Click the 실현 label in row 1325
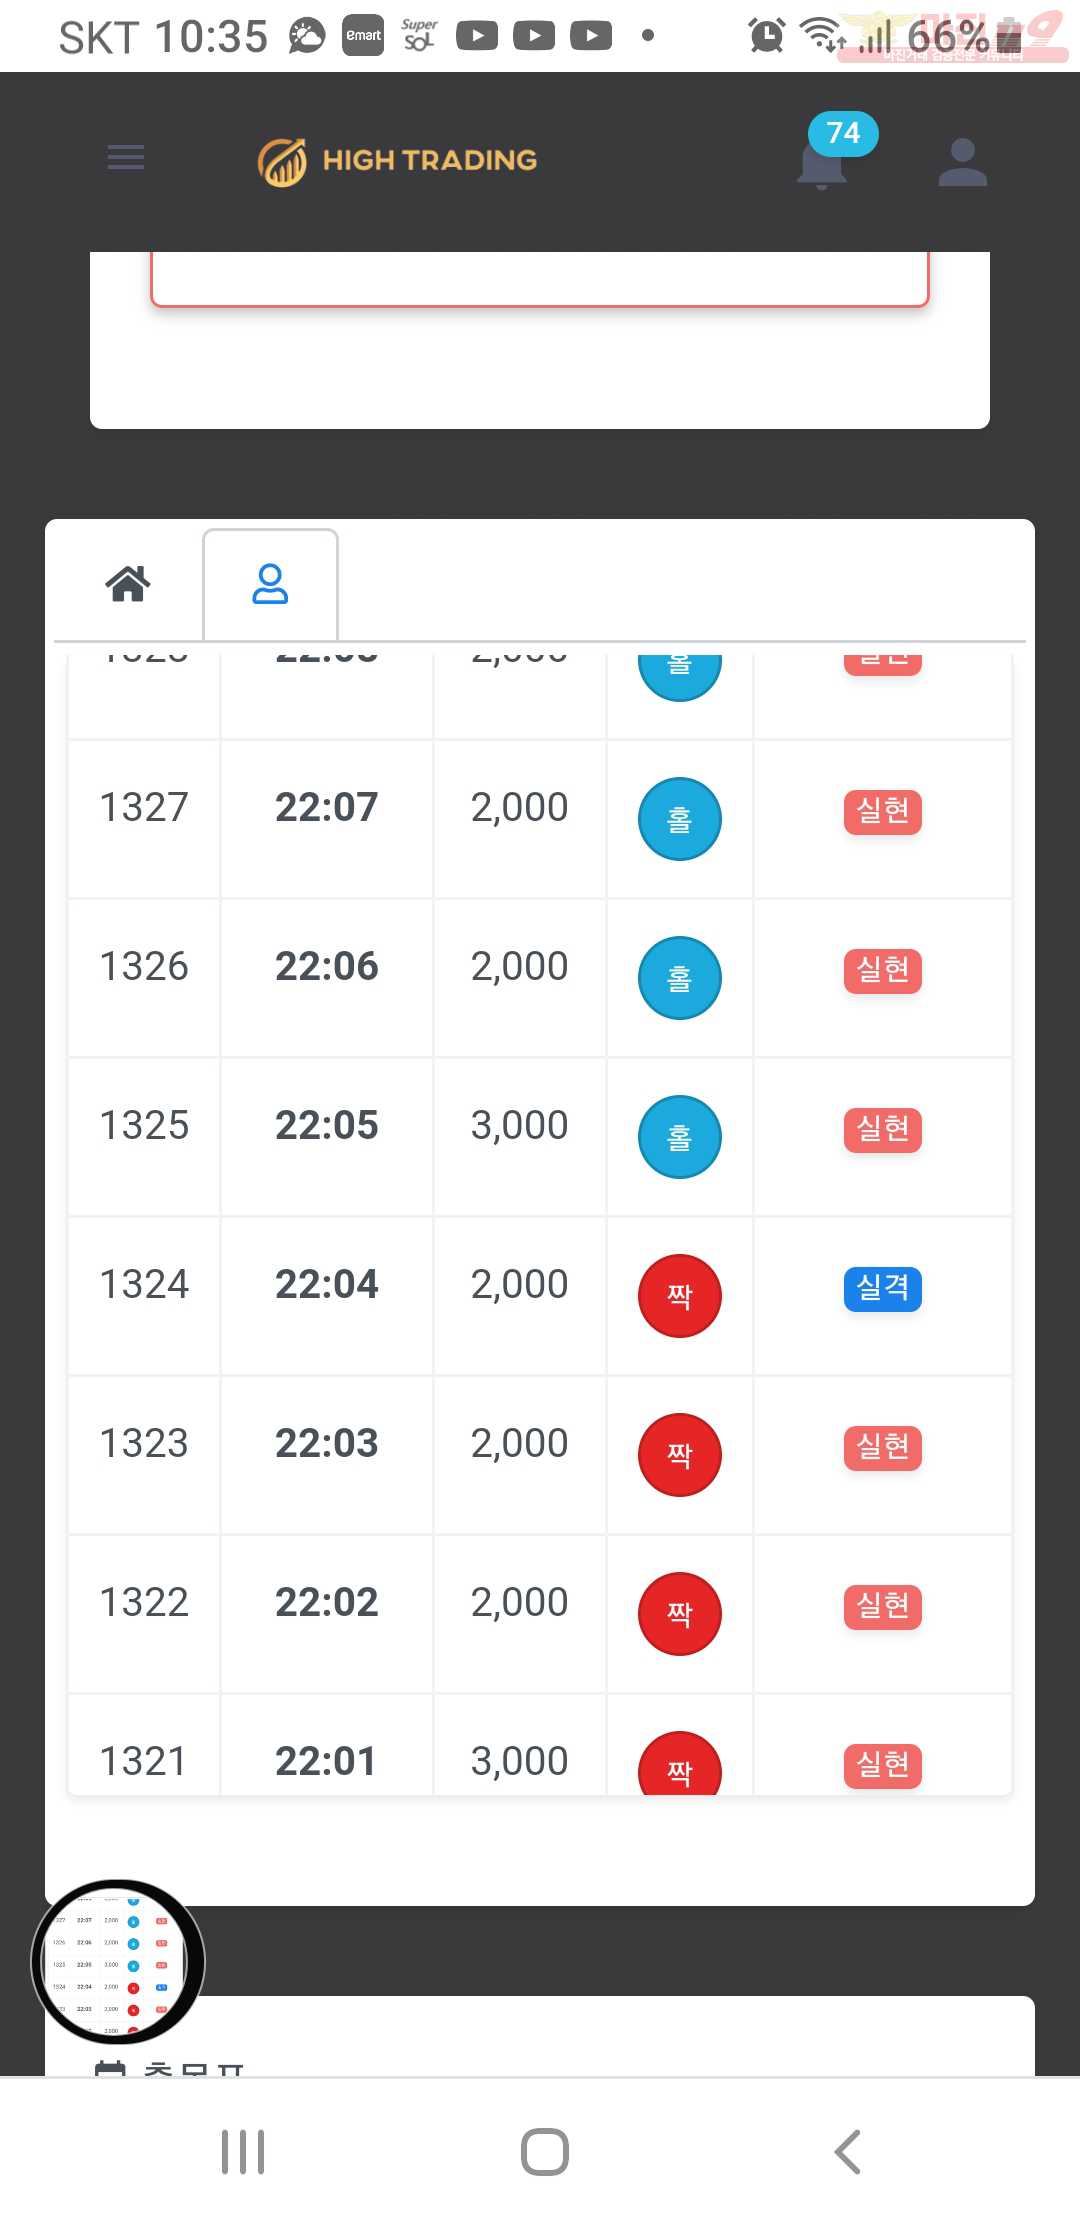Screen dimensions: 1080x2220 [883, 1129]
